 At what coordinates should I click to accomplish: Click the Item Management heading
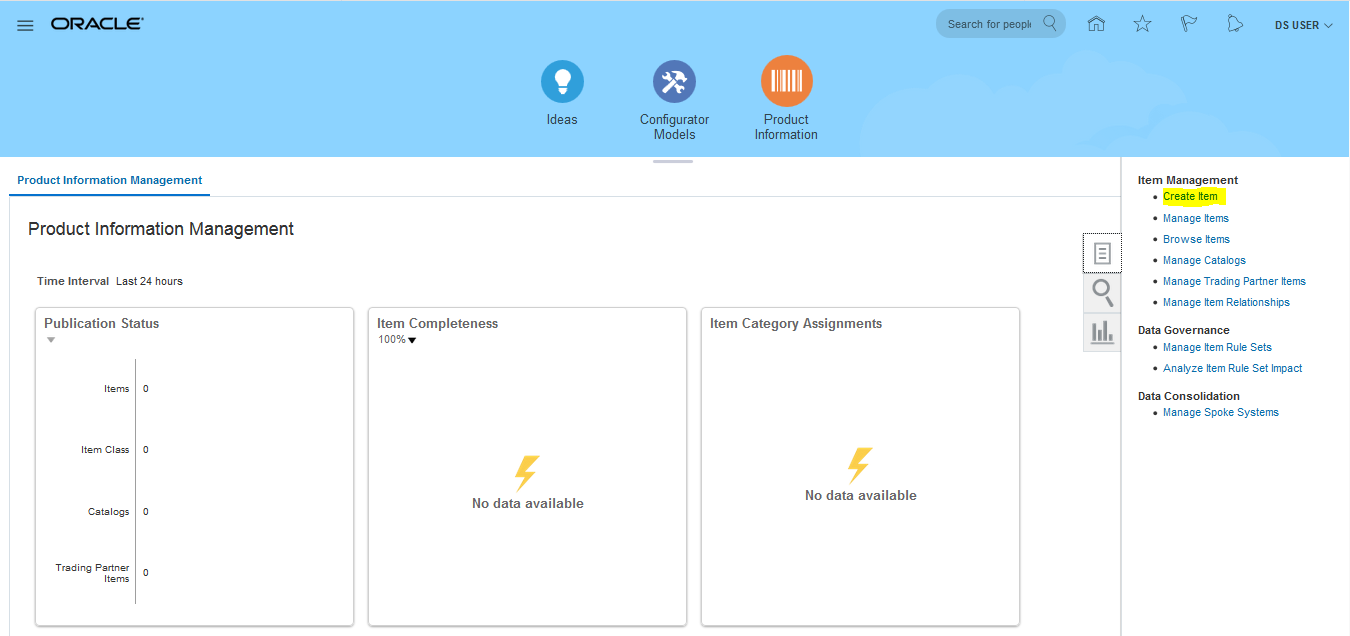point(1188,180)
